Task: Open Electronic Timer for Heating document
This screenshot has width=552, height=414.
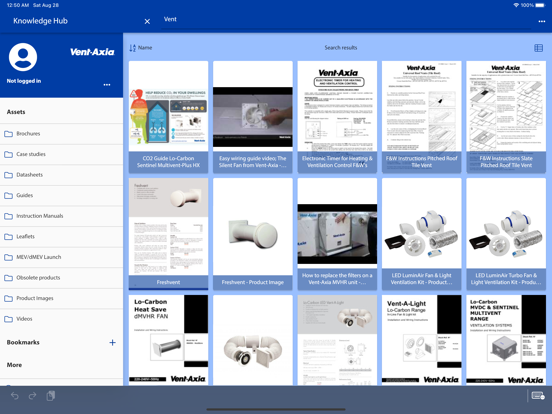Action: [337, 117]
